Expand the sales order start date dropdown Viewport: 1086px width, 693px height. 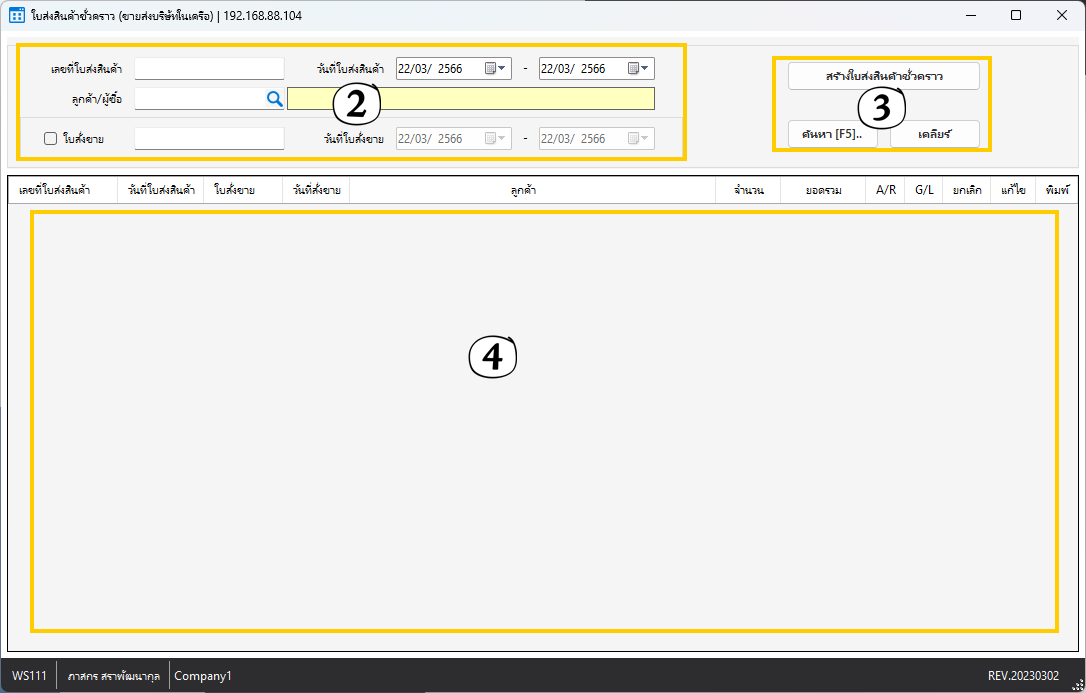[502, 139]
